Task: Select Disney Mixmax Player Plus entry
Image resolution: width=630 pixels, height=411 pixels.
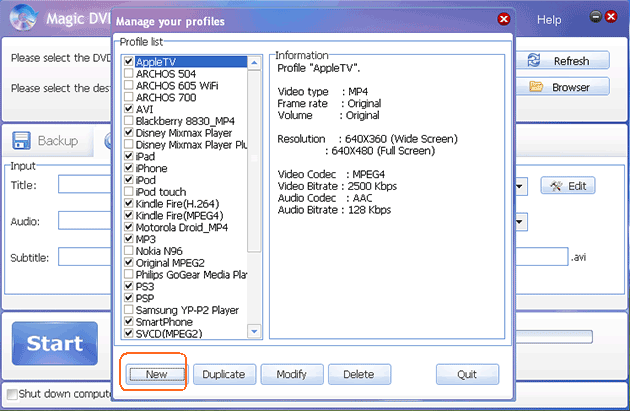Action: [x=191, y=144]
